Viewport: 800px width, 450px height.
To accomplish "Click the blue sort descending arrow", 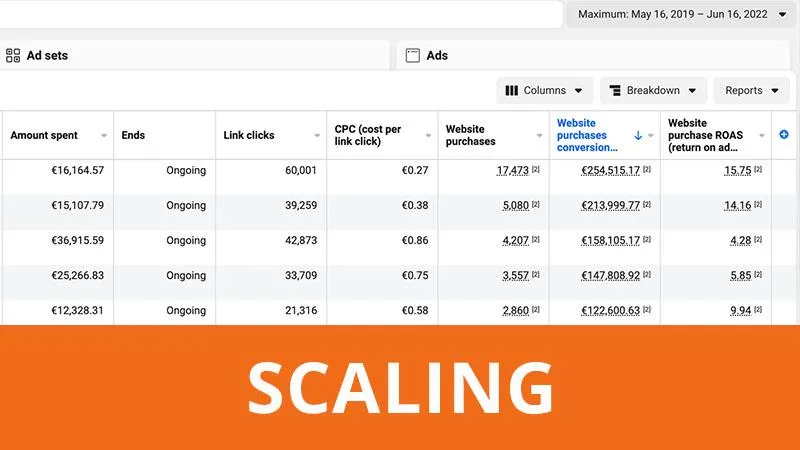I will (638, 135).
